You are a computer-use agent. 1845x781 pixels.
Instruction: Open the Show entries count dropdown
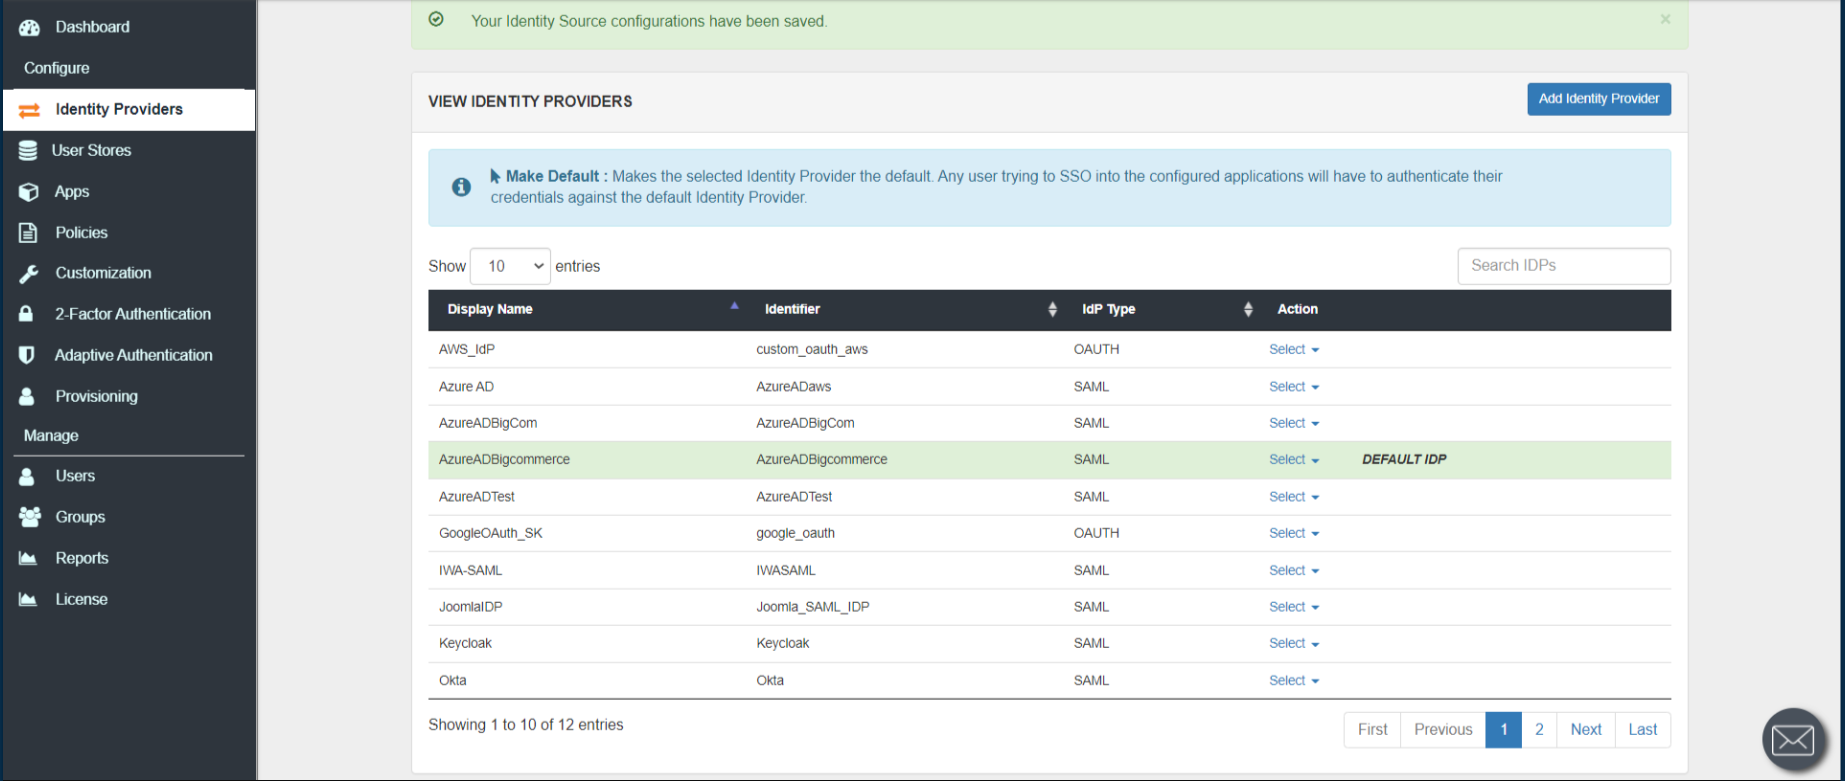click(x=510, y=266)
